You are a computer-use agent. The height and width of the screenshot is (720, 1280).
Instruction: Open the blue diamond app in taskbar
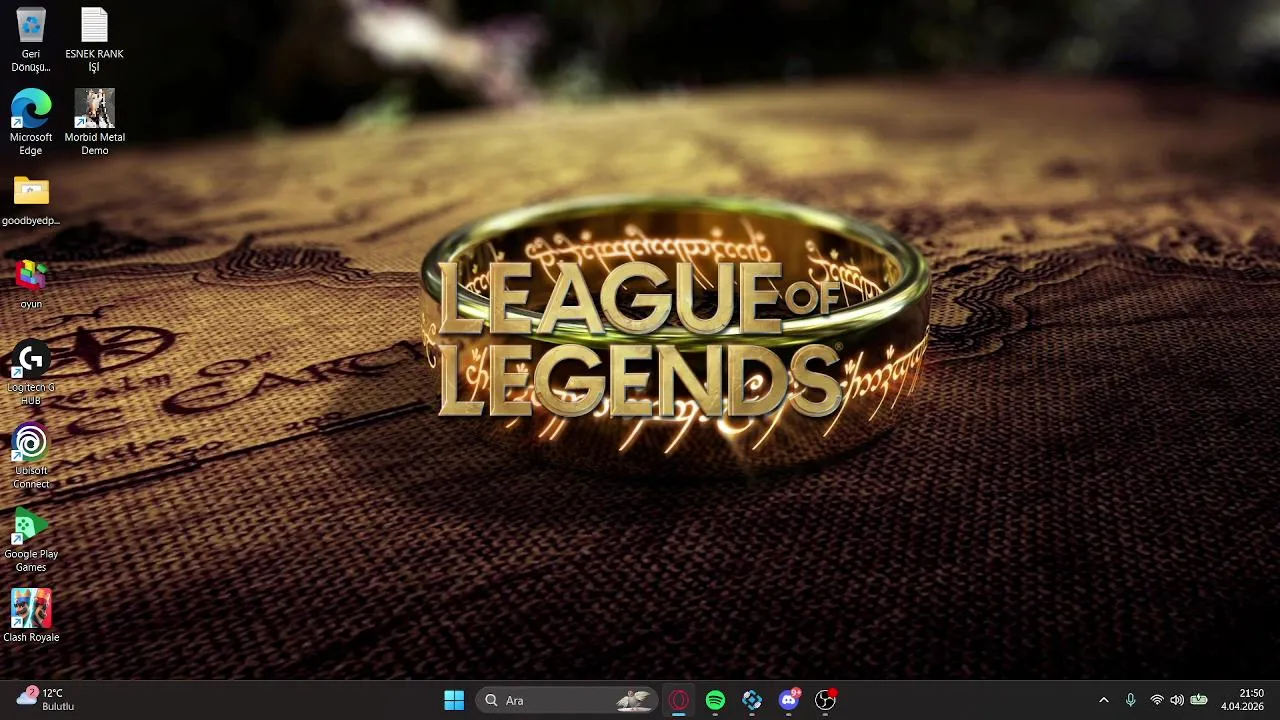coord(752,700)
